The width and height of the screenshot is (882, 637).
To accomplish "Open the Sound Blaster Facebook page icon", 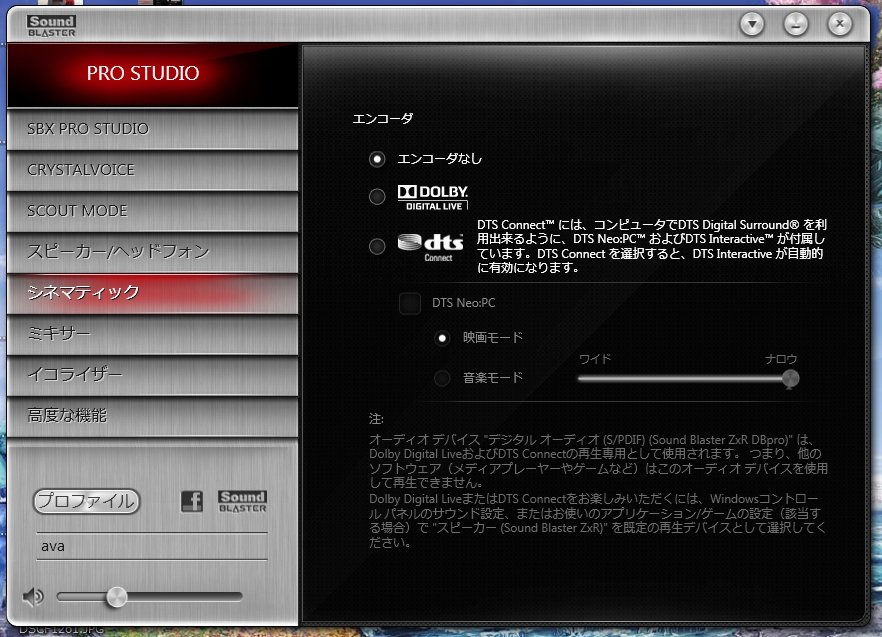I will [192, 500].
